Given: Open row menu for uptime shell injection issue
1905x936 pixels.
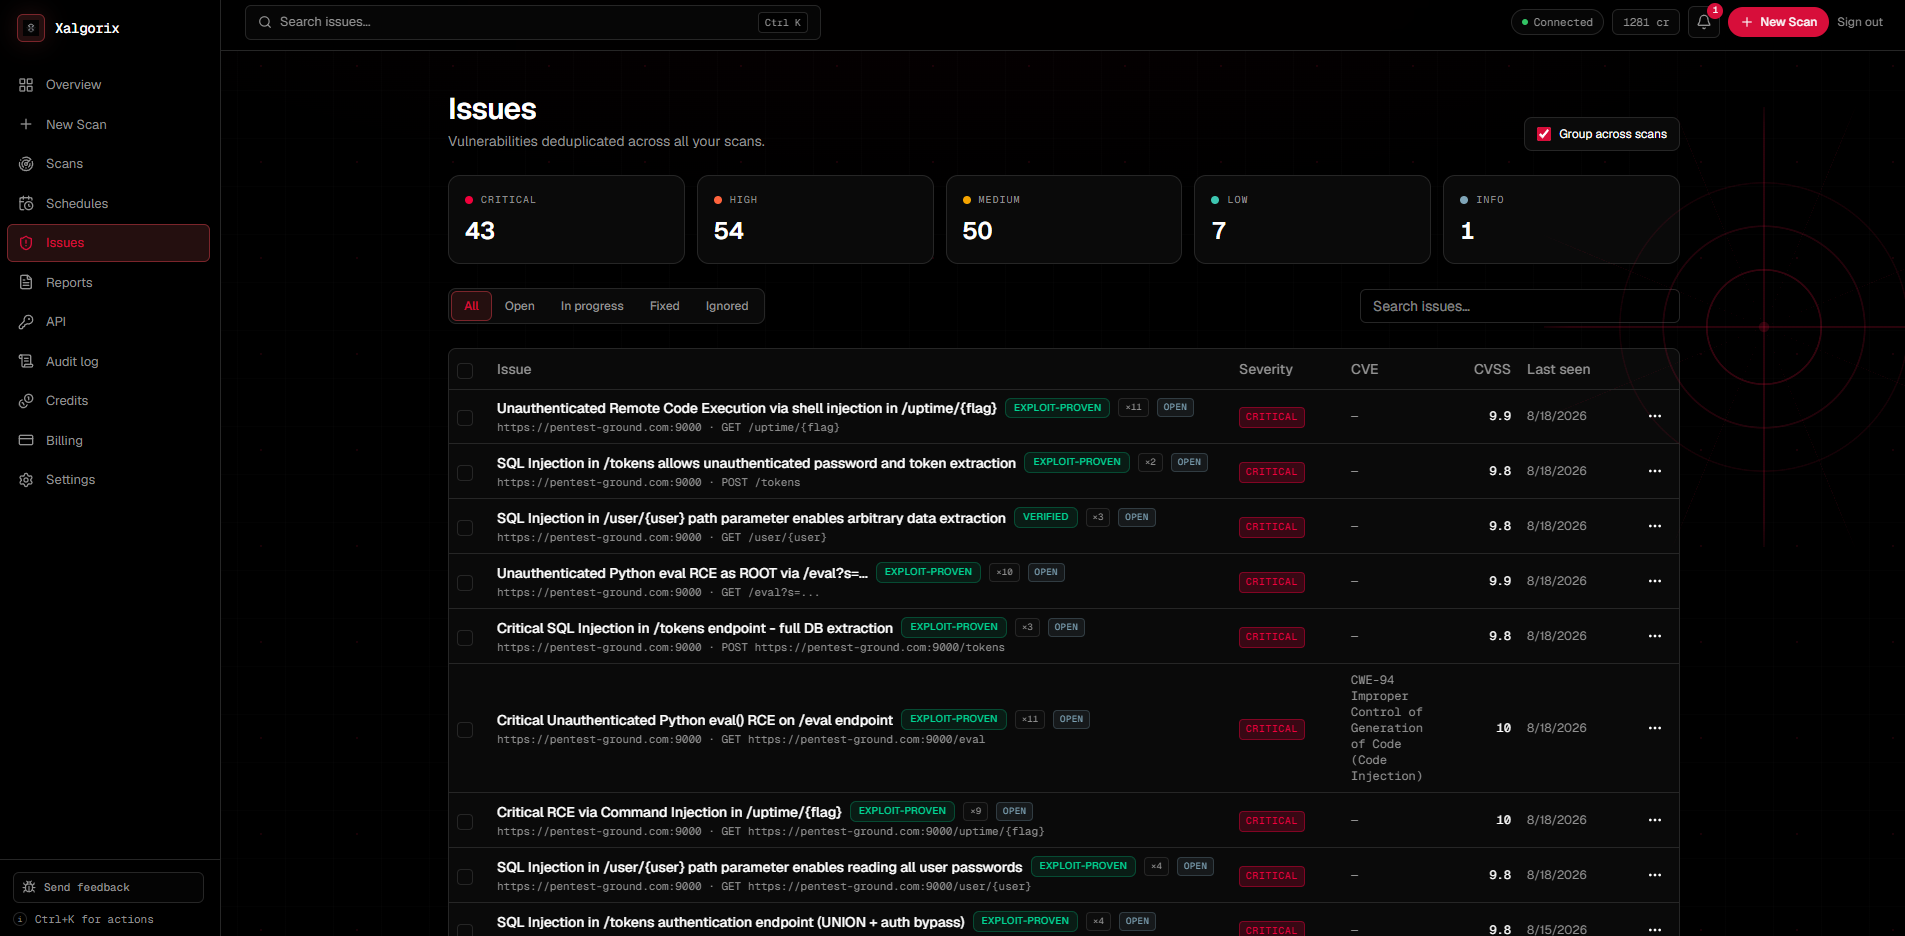Looking at the screenshot, I should (1655, 416).
